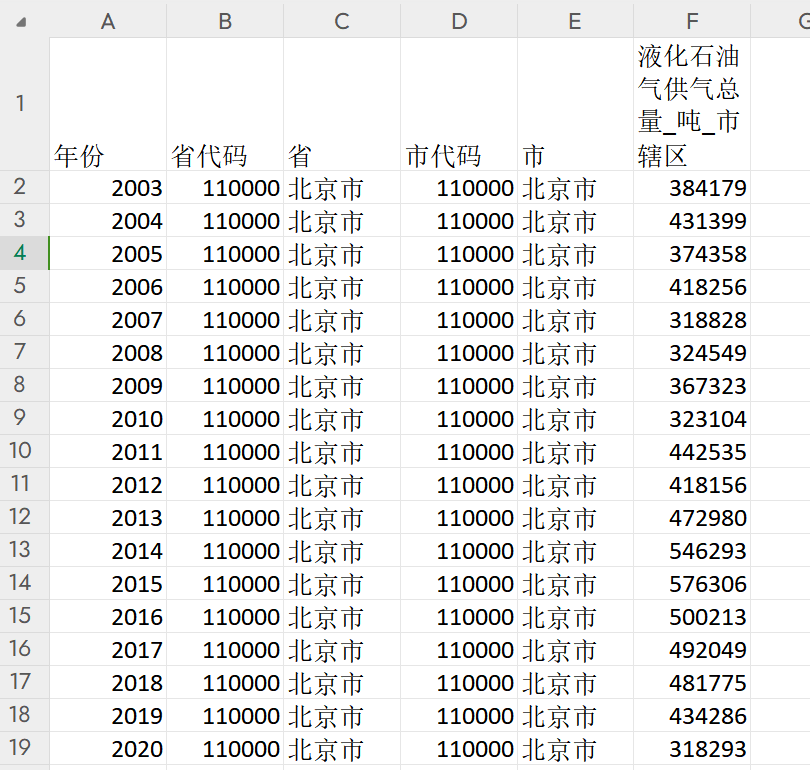Image resolution: width=810 pixels, height=770 pixels.
Task: Click the 省代码 header cell
Action: click(x=225, y=104)
